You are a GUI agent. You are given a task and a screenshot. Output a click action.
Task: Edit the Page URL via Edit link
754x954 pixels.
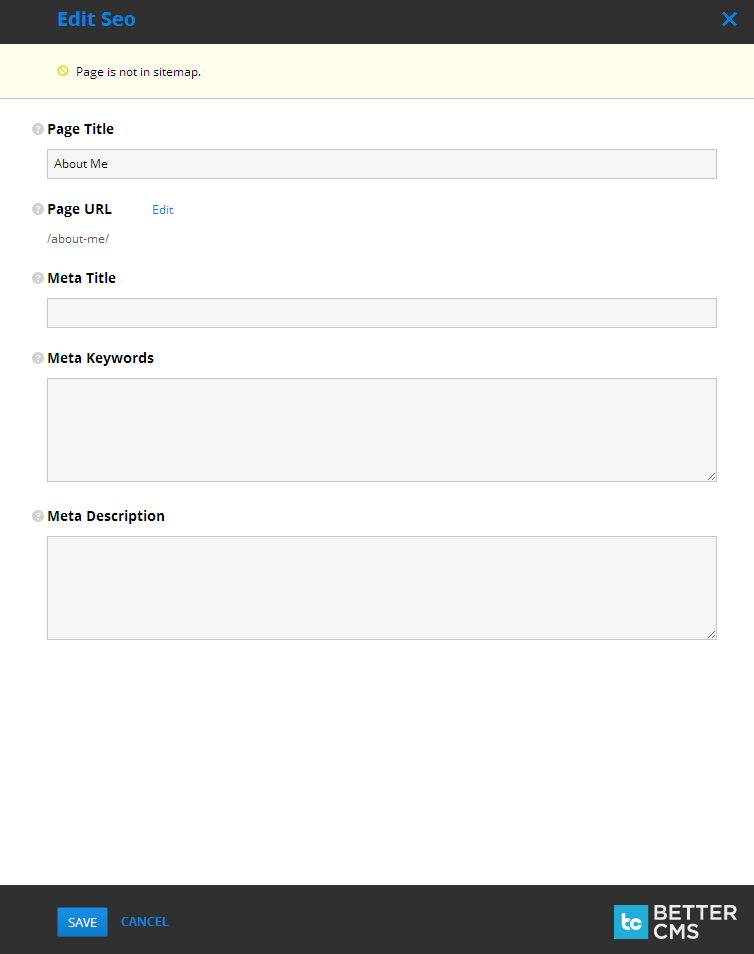click(162, 210)
